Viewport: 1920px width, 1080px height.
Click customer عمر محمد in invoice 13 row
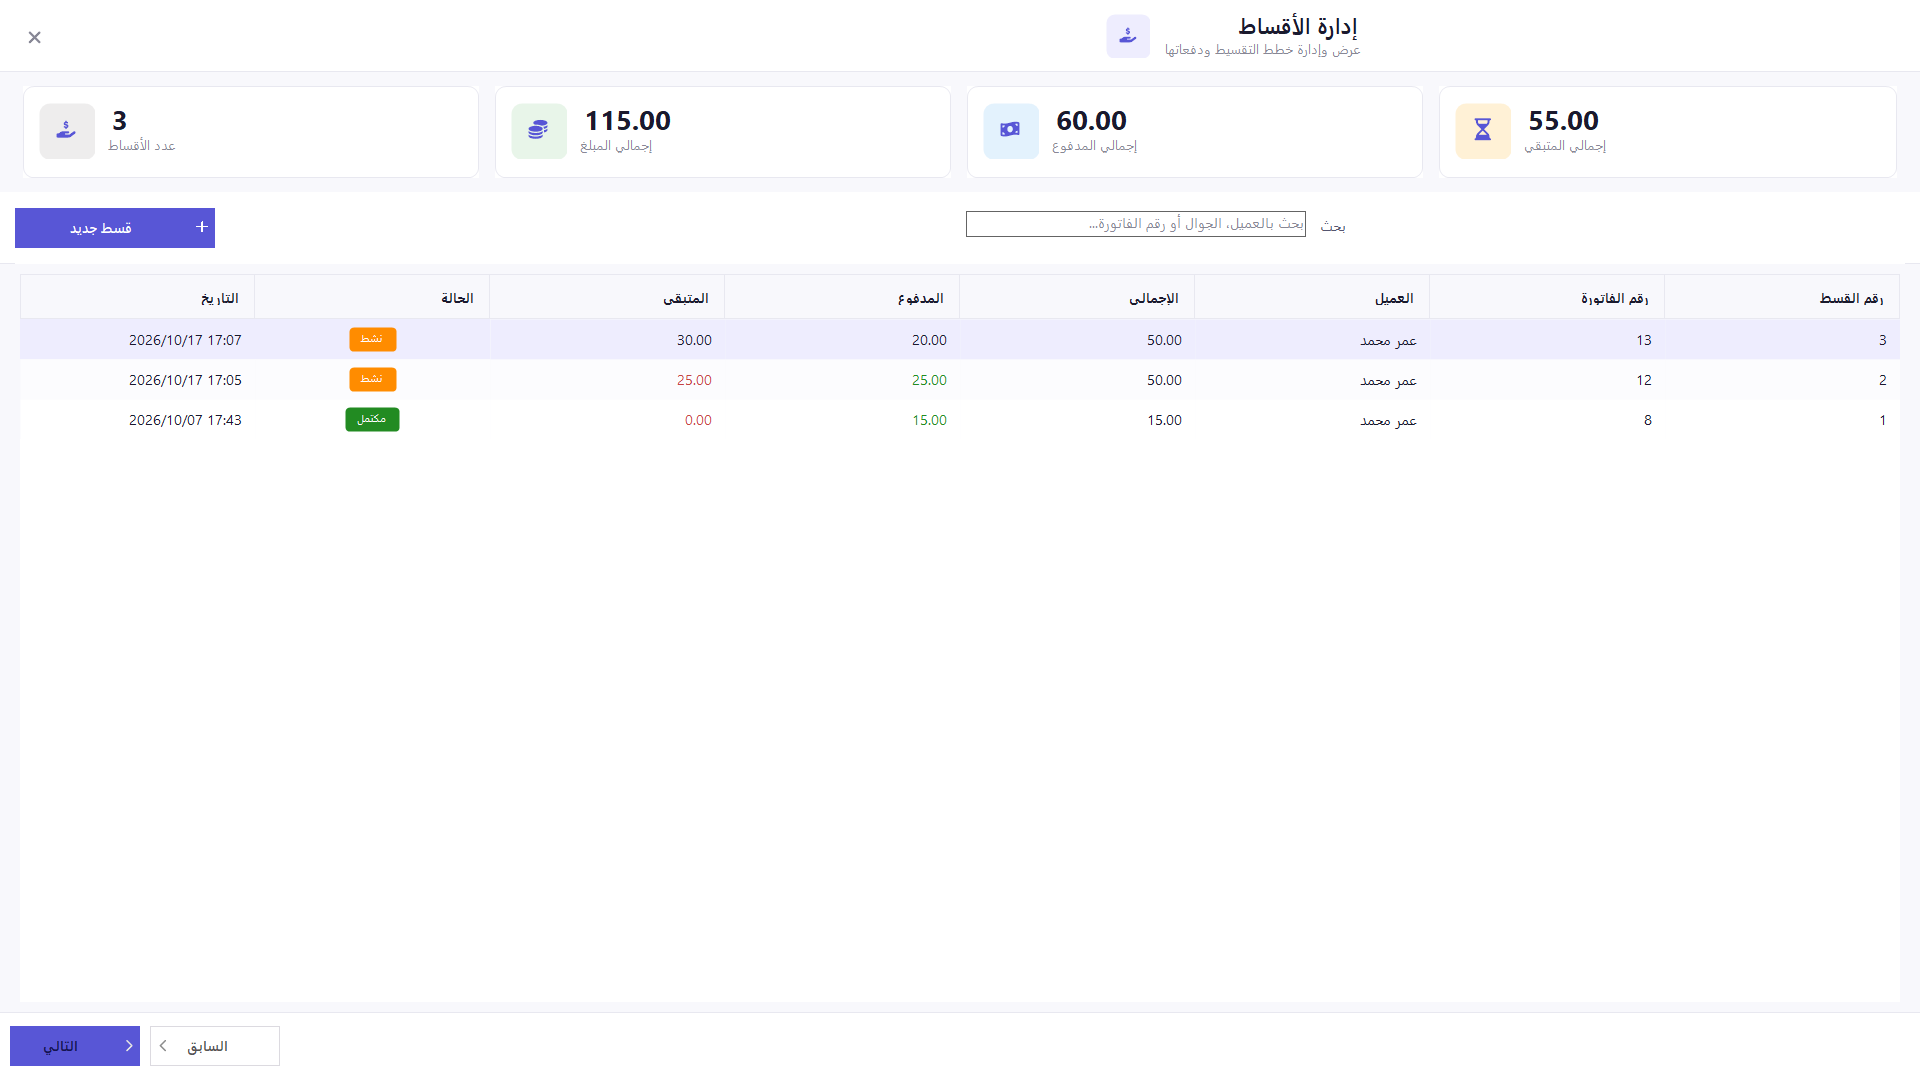tap(1388, 340)
